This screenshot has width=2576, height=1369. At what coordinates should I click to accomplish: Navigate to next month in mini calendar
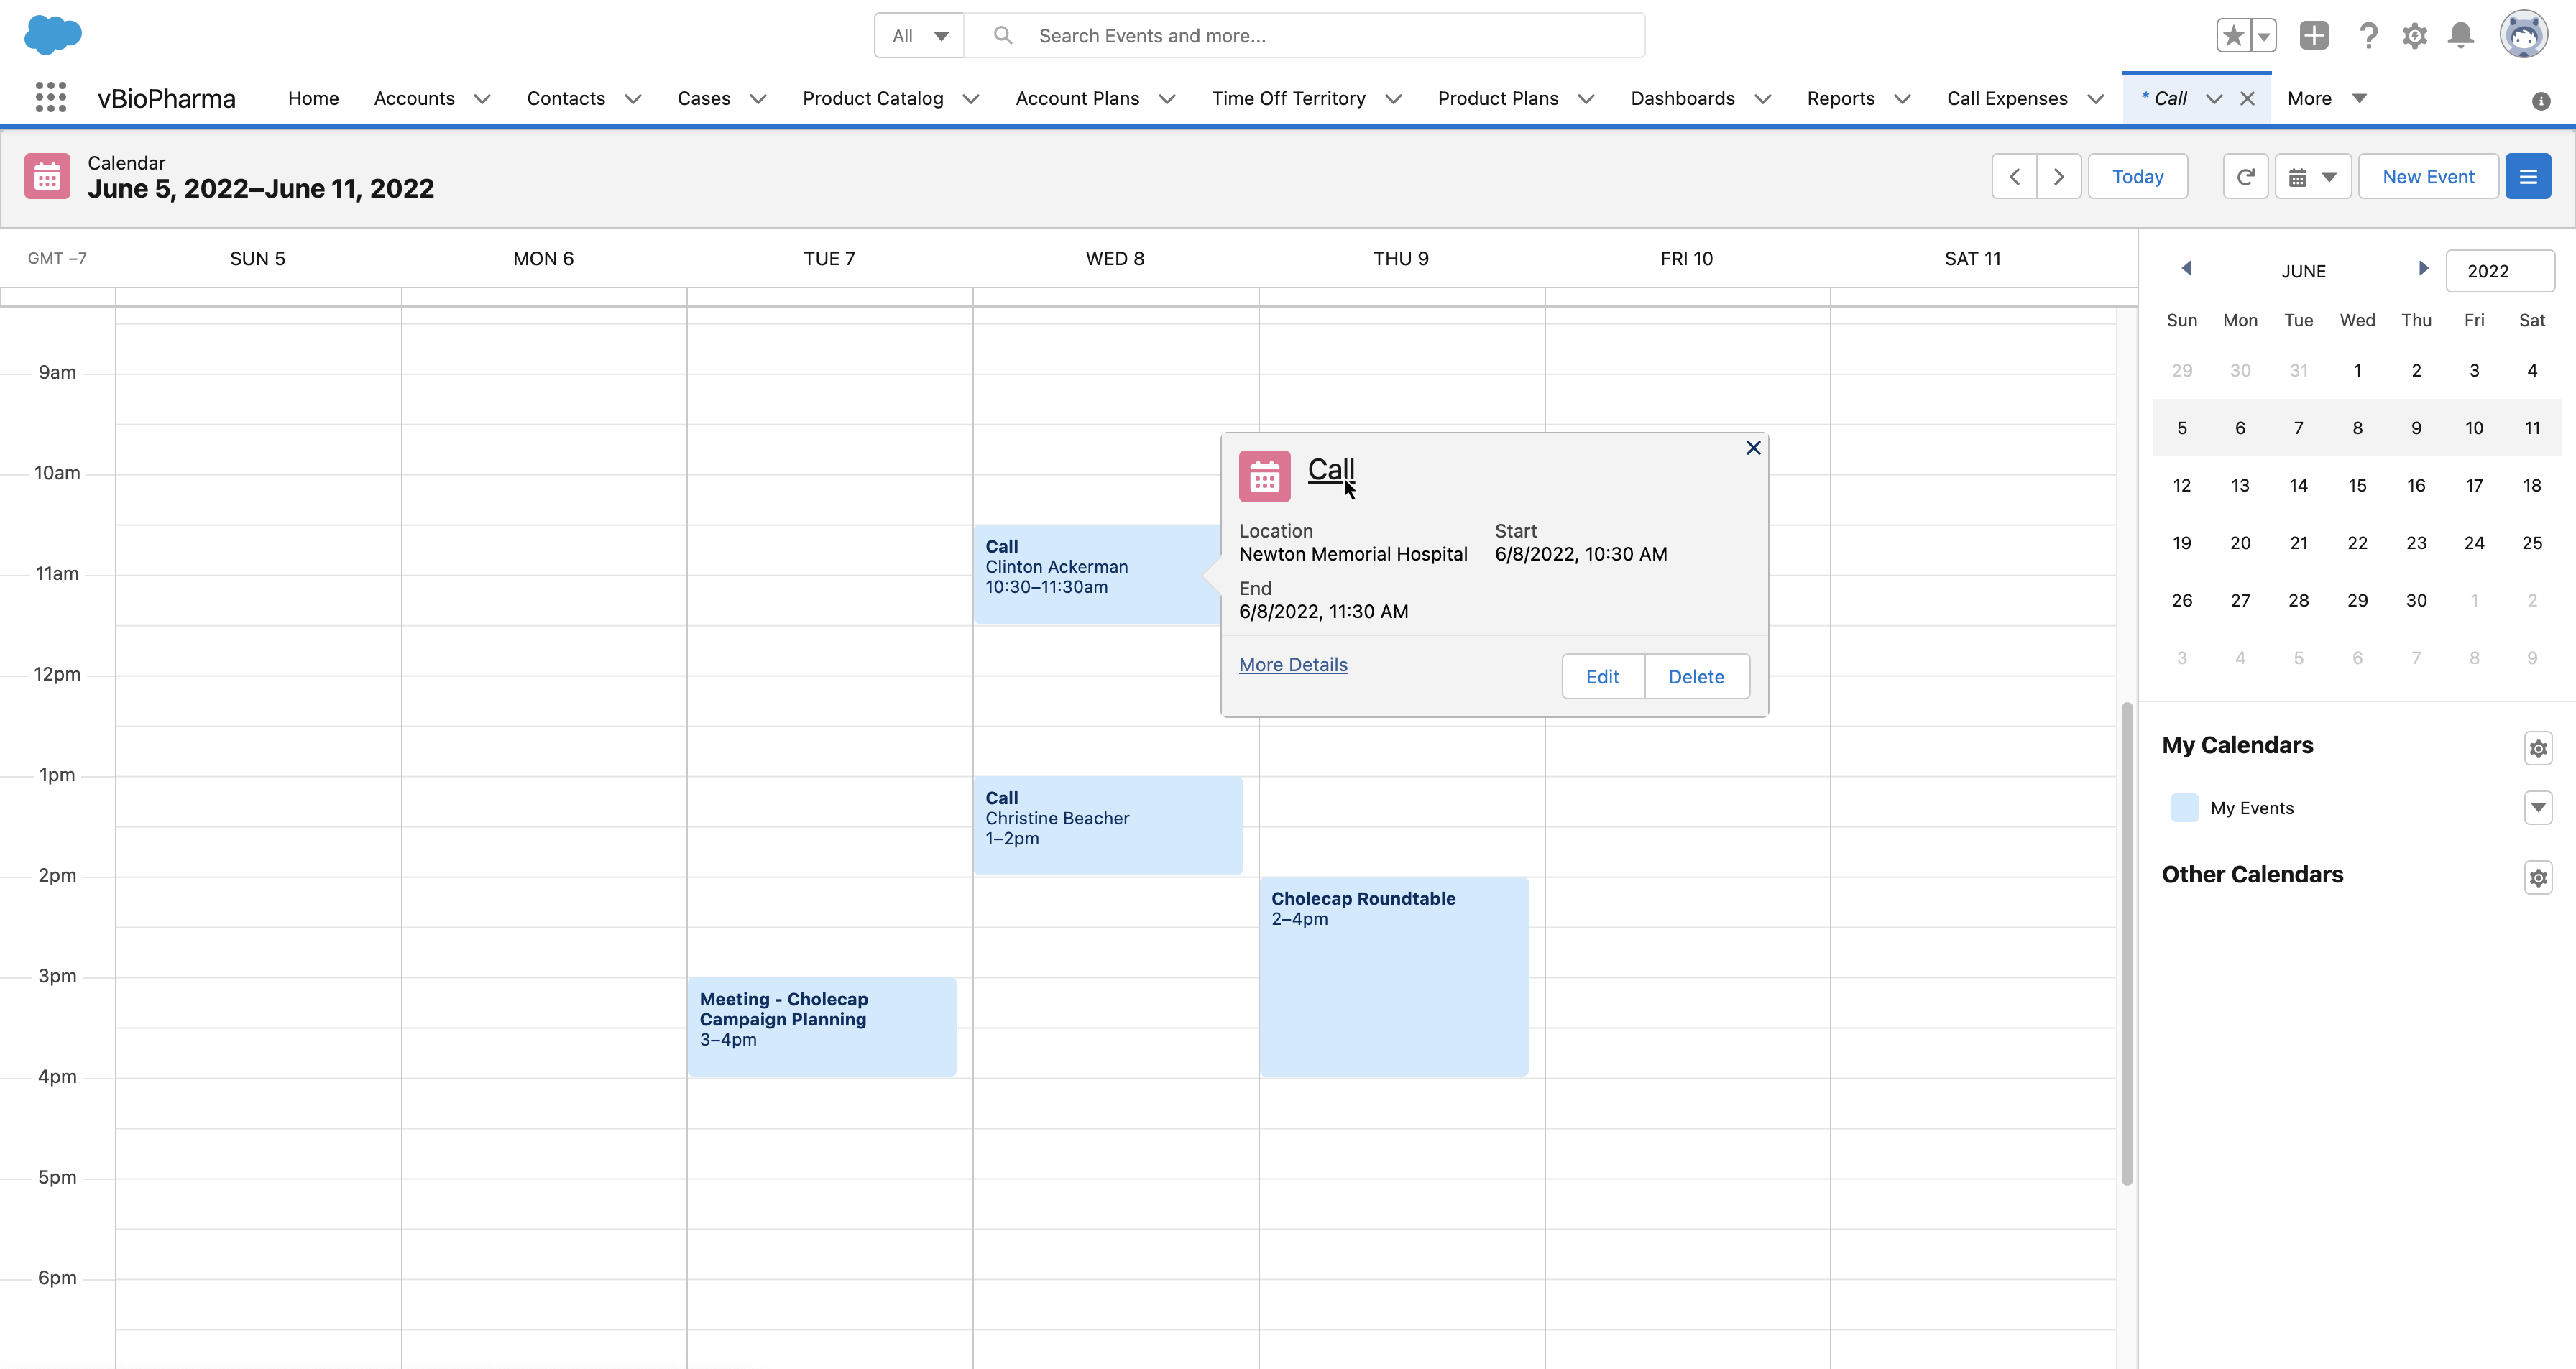point(2423,269)
